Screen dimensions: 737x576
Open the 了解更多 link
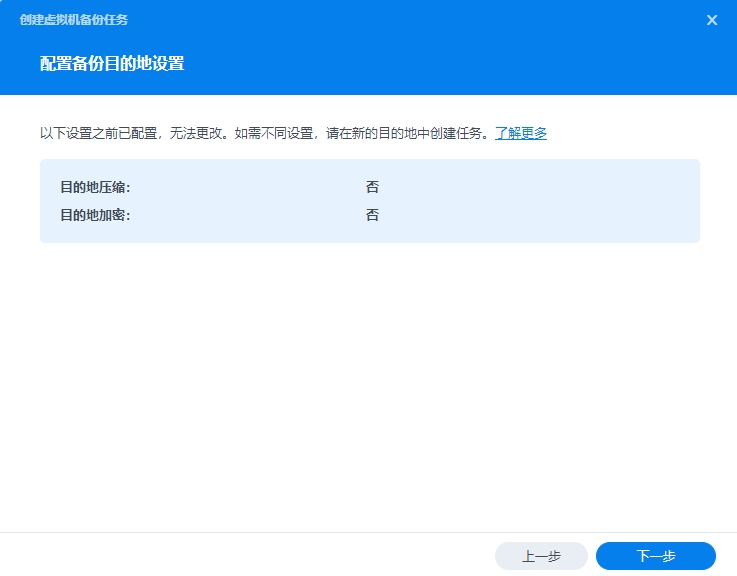point(521,133)
